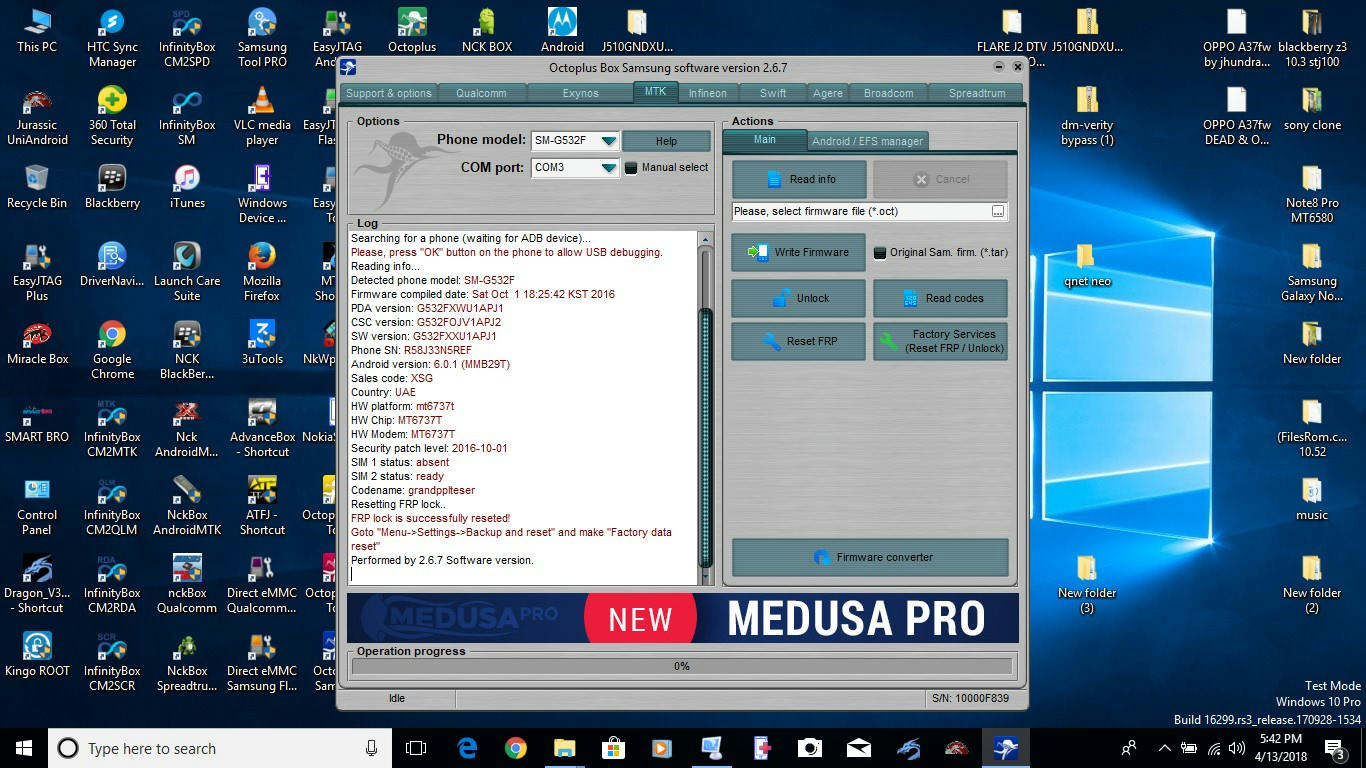Image resolution: width=1366 pixels, height=768 pixels.
Task: Open Microsoft Edge from the taskbar
Action: (467, 748)
